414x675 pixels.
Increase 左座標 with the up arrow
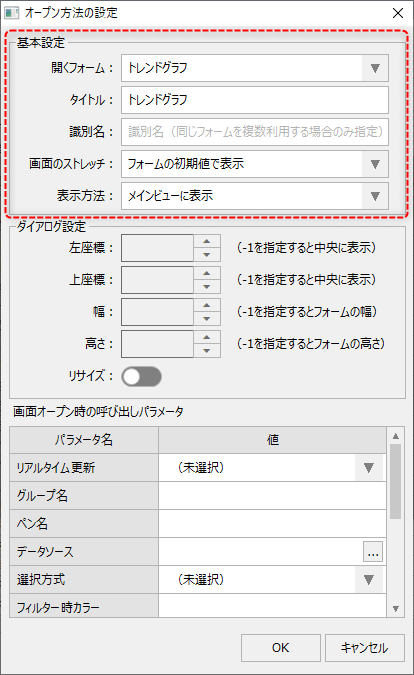pos(207,241)
